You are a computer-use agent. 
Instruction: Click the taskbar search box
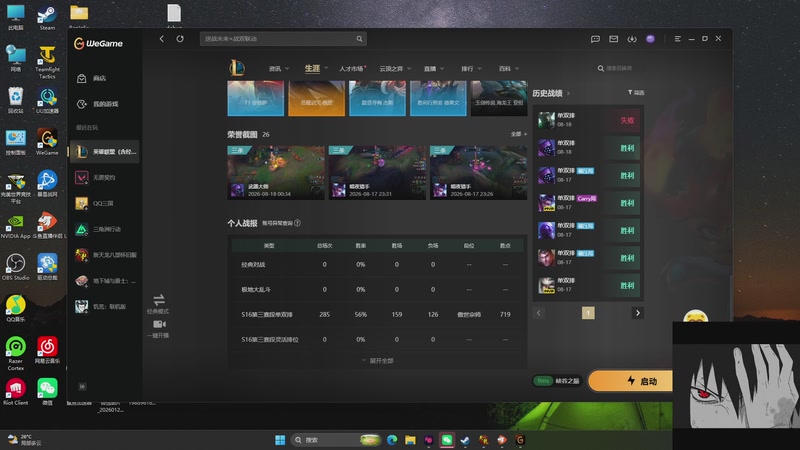337,440
